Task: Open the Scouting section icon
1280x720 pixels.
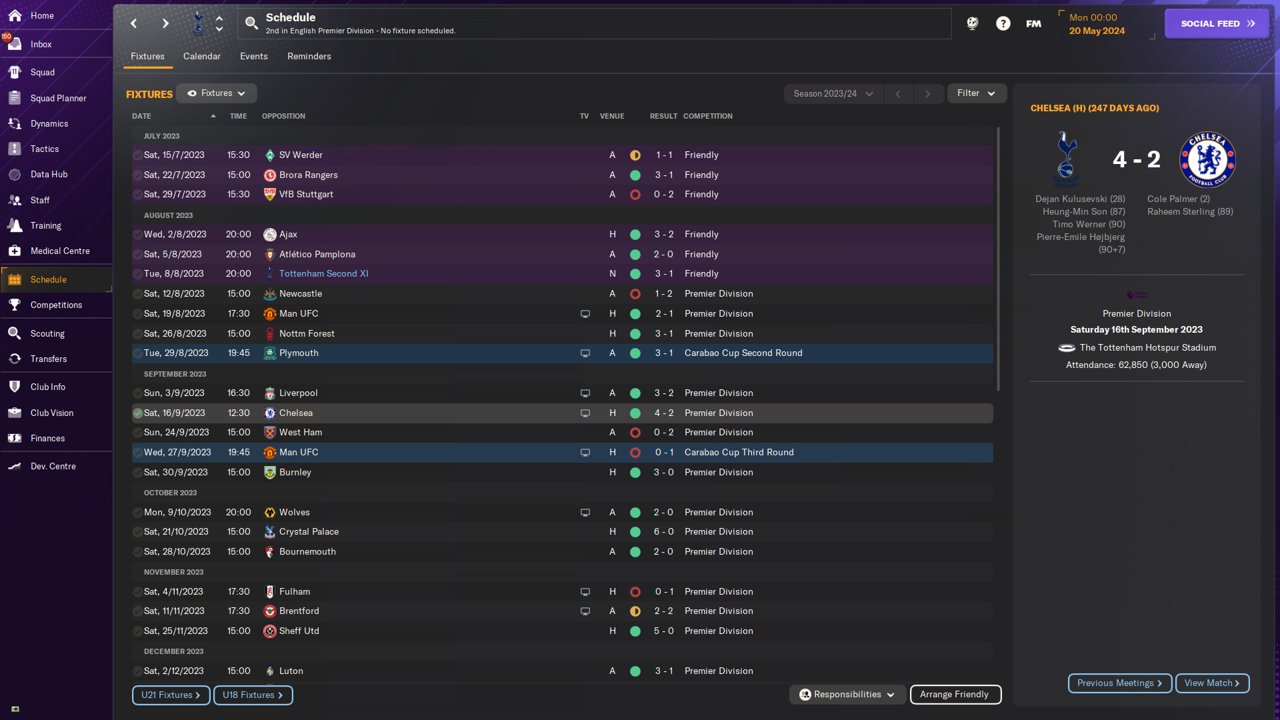Action: pos(14,333)
